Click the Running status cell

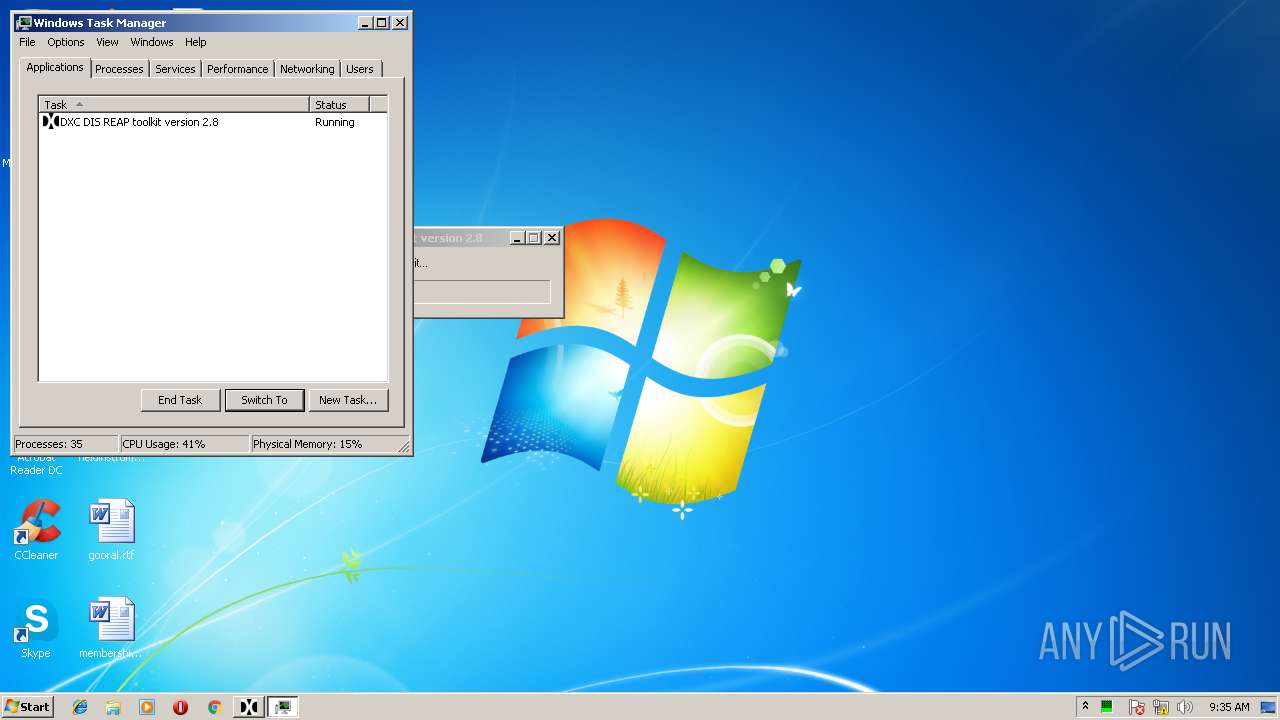pyautogui.click(x=335, y=122)
